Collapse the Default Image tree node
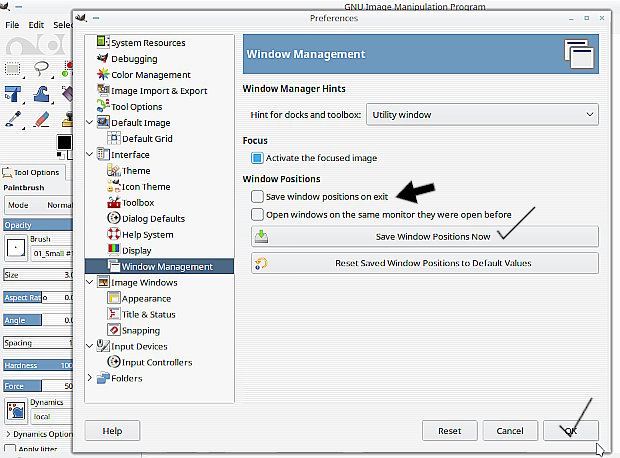 point(90,122)
